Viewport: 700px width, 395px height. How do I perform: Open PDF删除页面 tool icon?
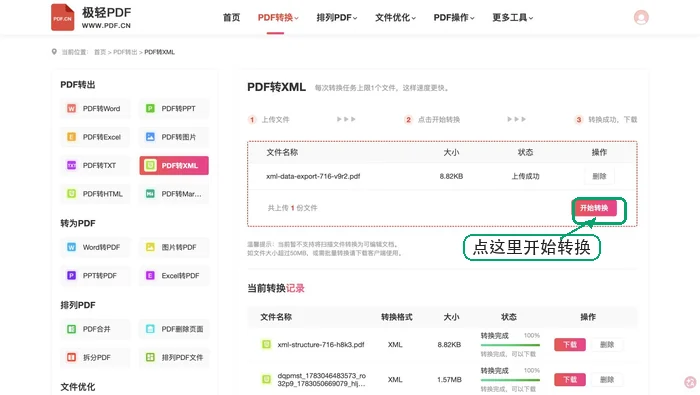[x=150, y=329]
